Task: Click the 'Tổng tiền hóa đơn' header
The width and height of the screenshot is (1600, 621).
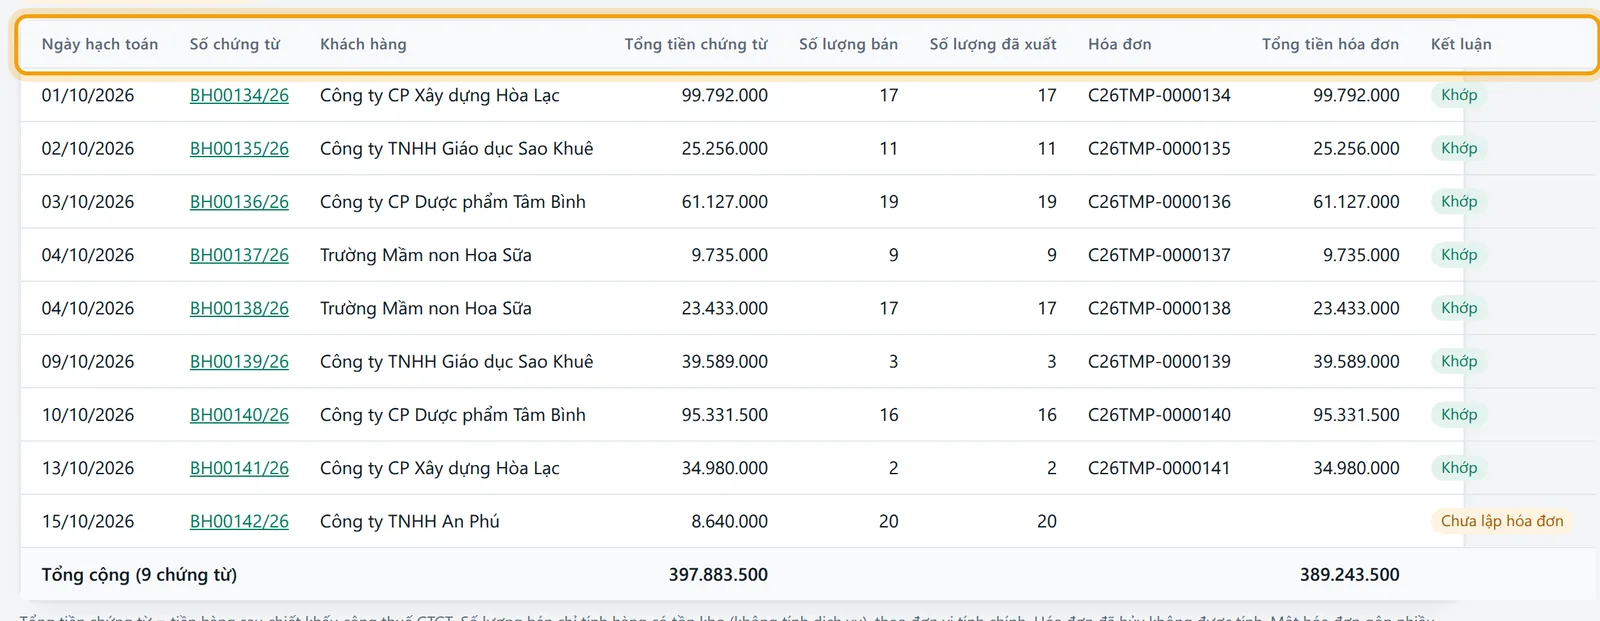Action: pos(1330,44)
